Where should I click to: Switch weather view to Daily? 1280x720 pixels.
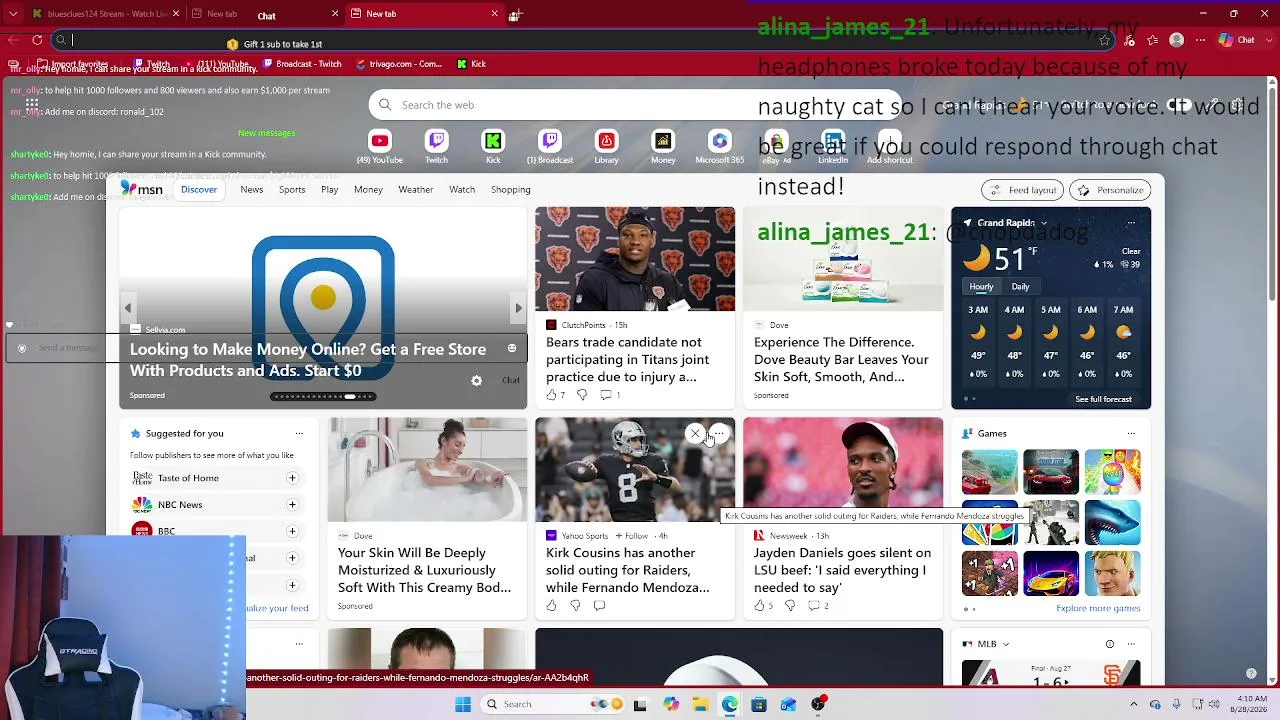point(1020,287)
